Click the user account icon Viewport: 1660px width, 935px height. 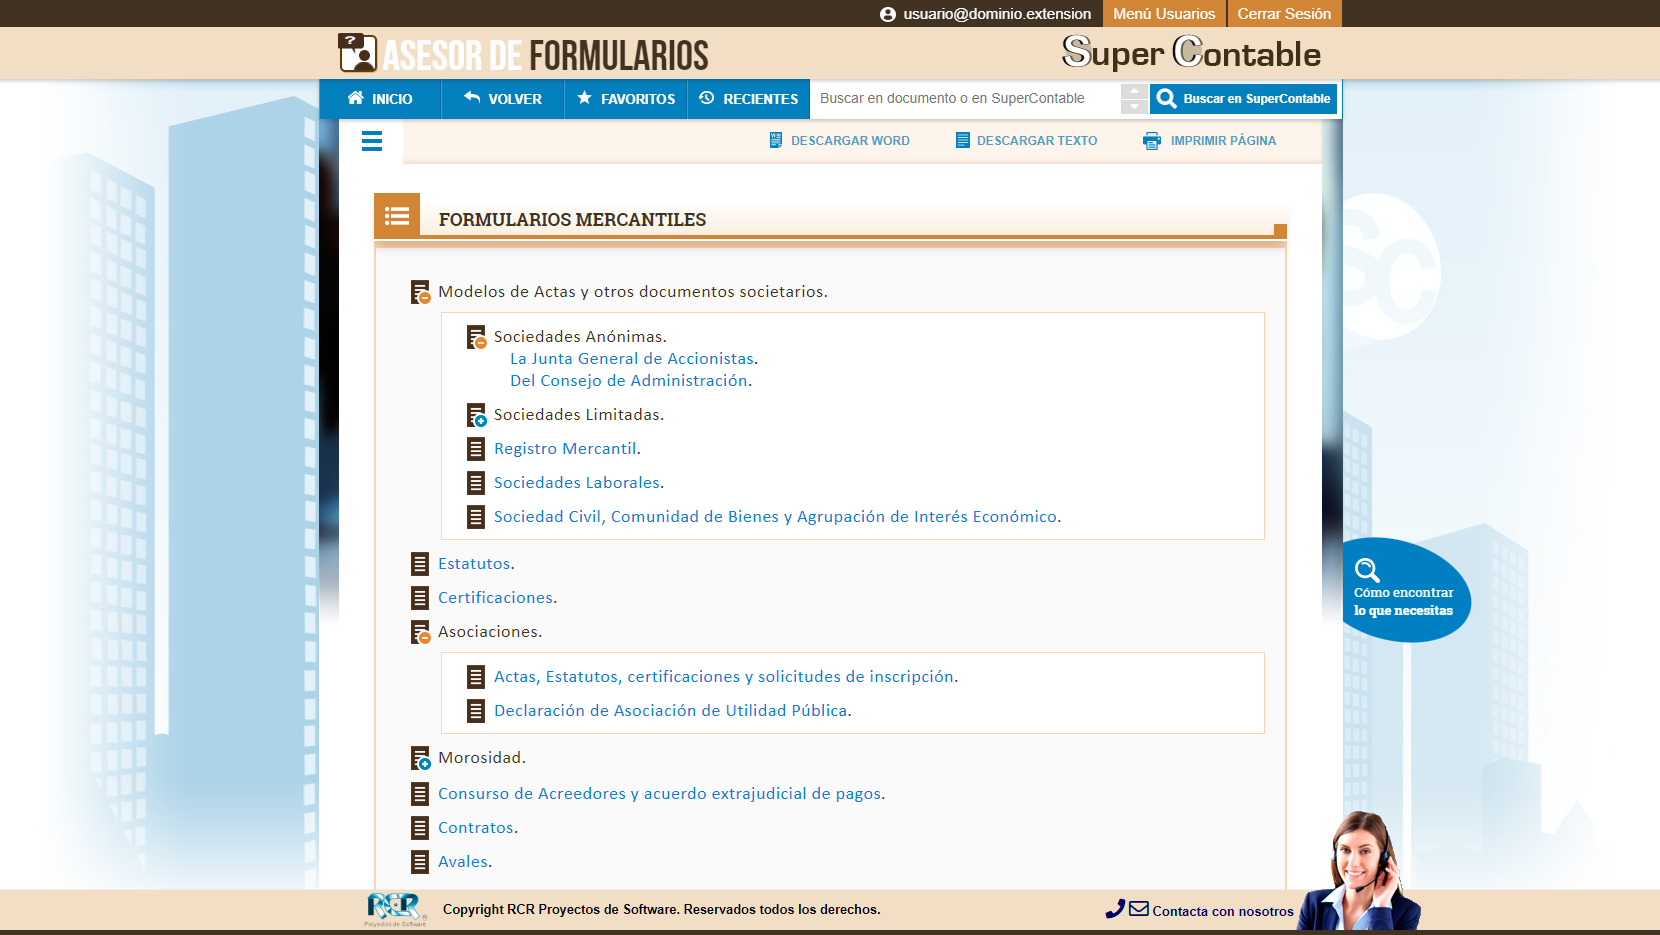tap(888, 14)
